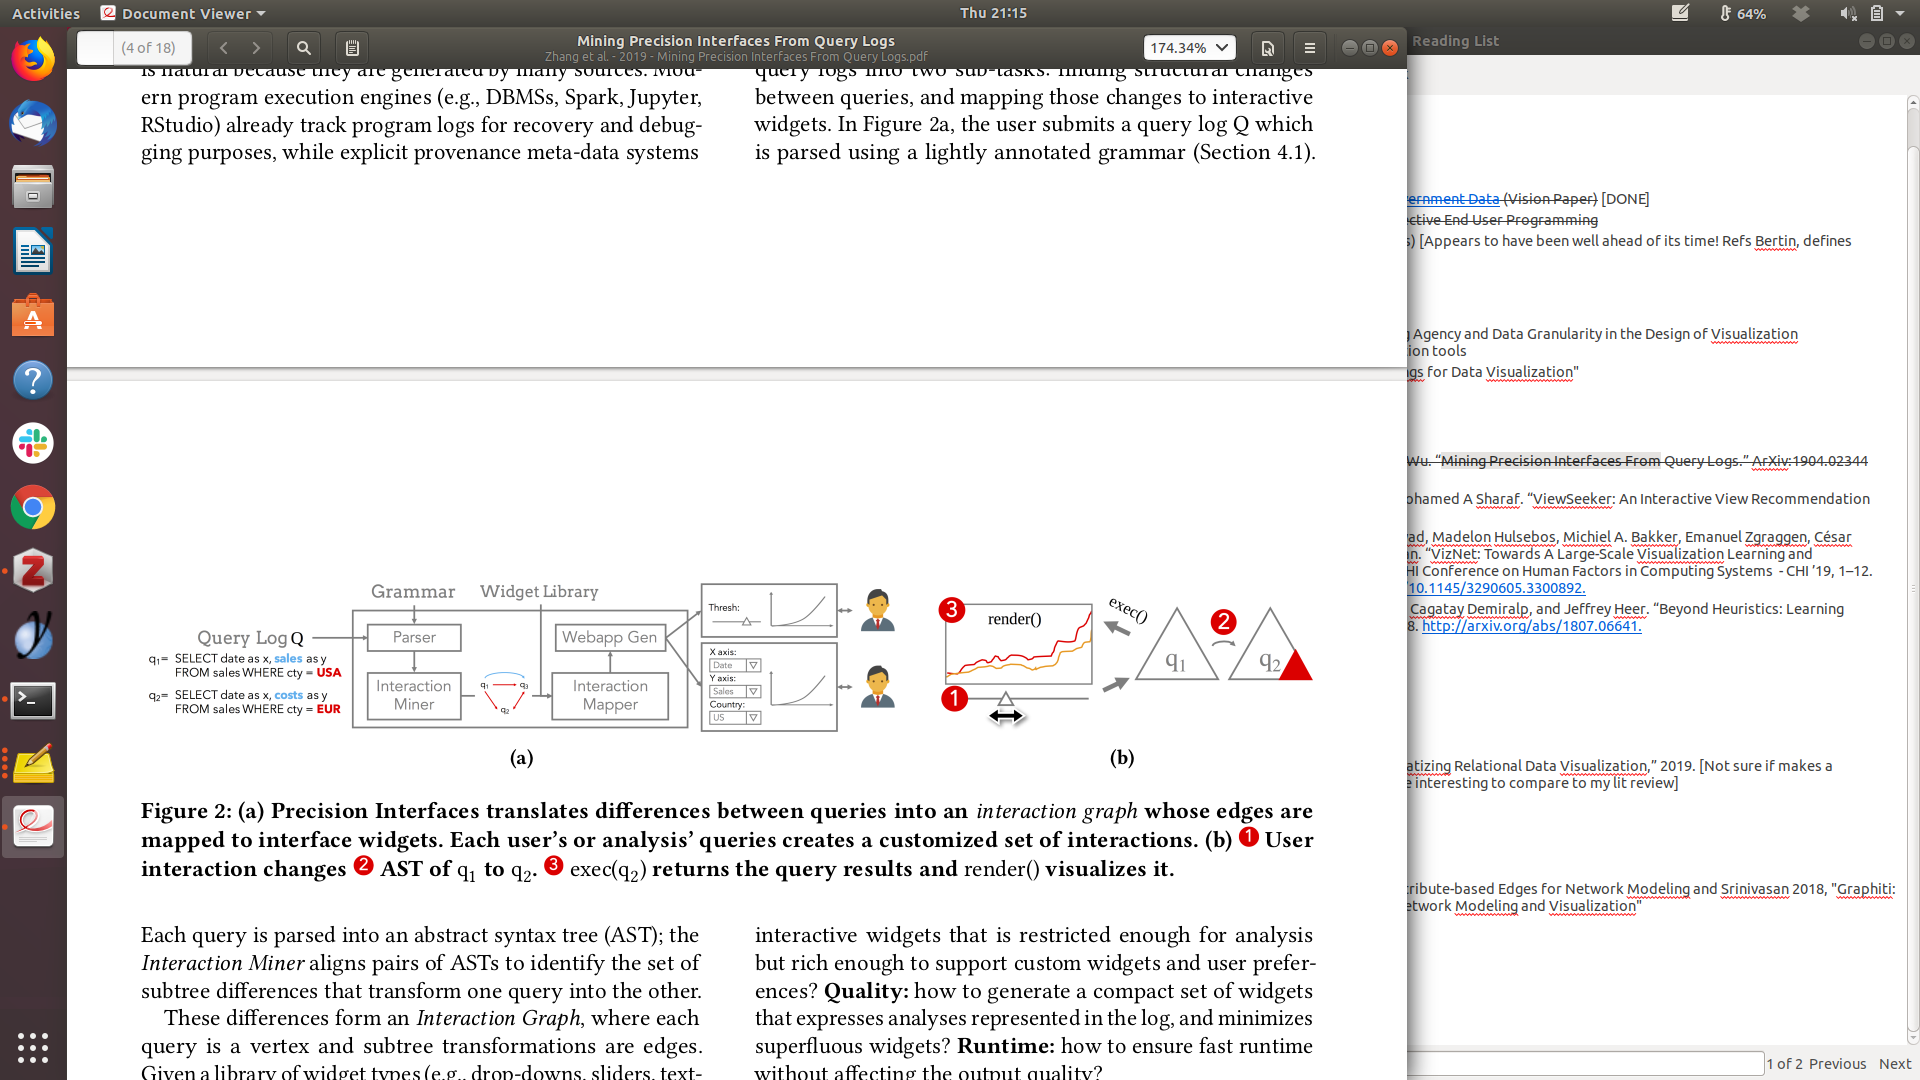Open the hamburger menu
The height and width of the screenshot is (1080, 1920).
click(x=1309, y=48)
